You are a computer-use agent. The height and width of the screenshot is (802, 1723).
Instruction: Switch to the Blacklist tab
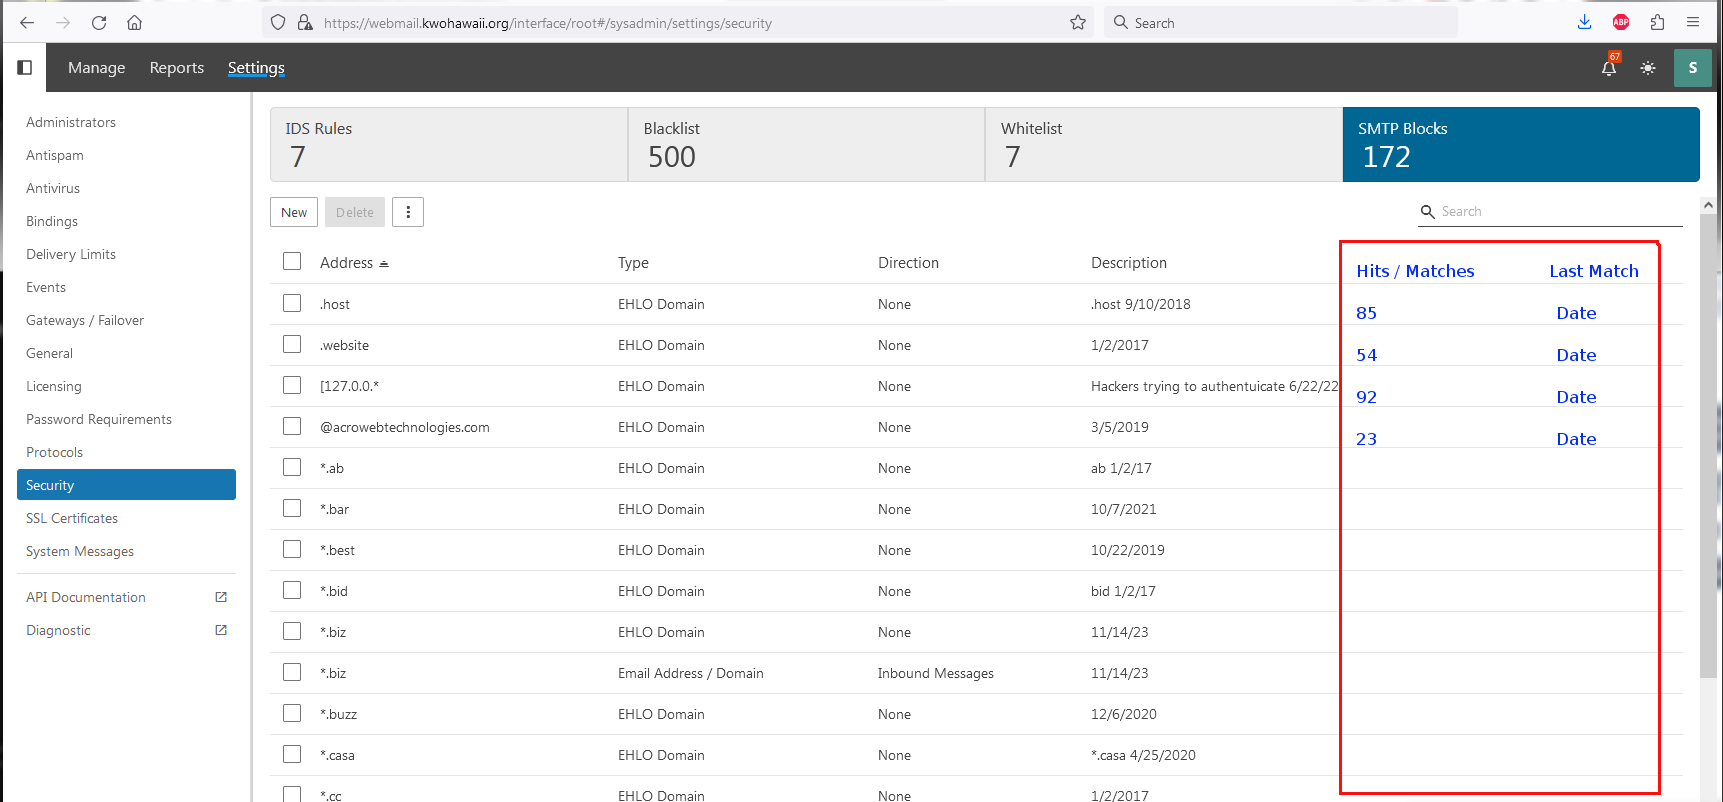806,144
